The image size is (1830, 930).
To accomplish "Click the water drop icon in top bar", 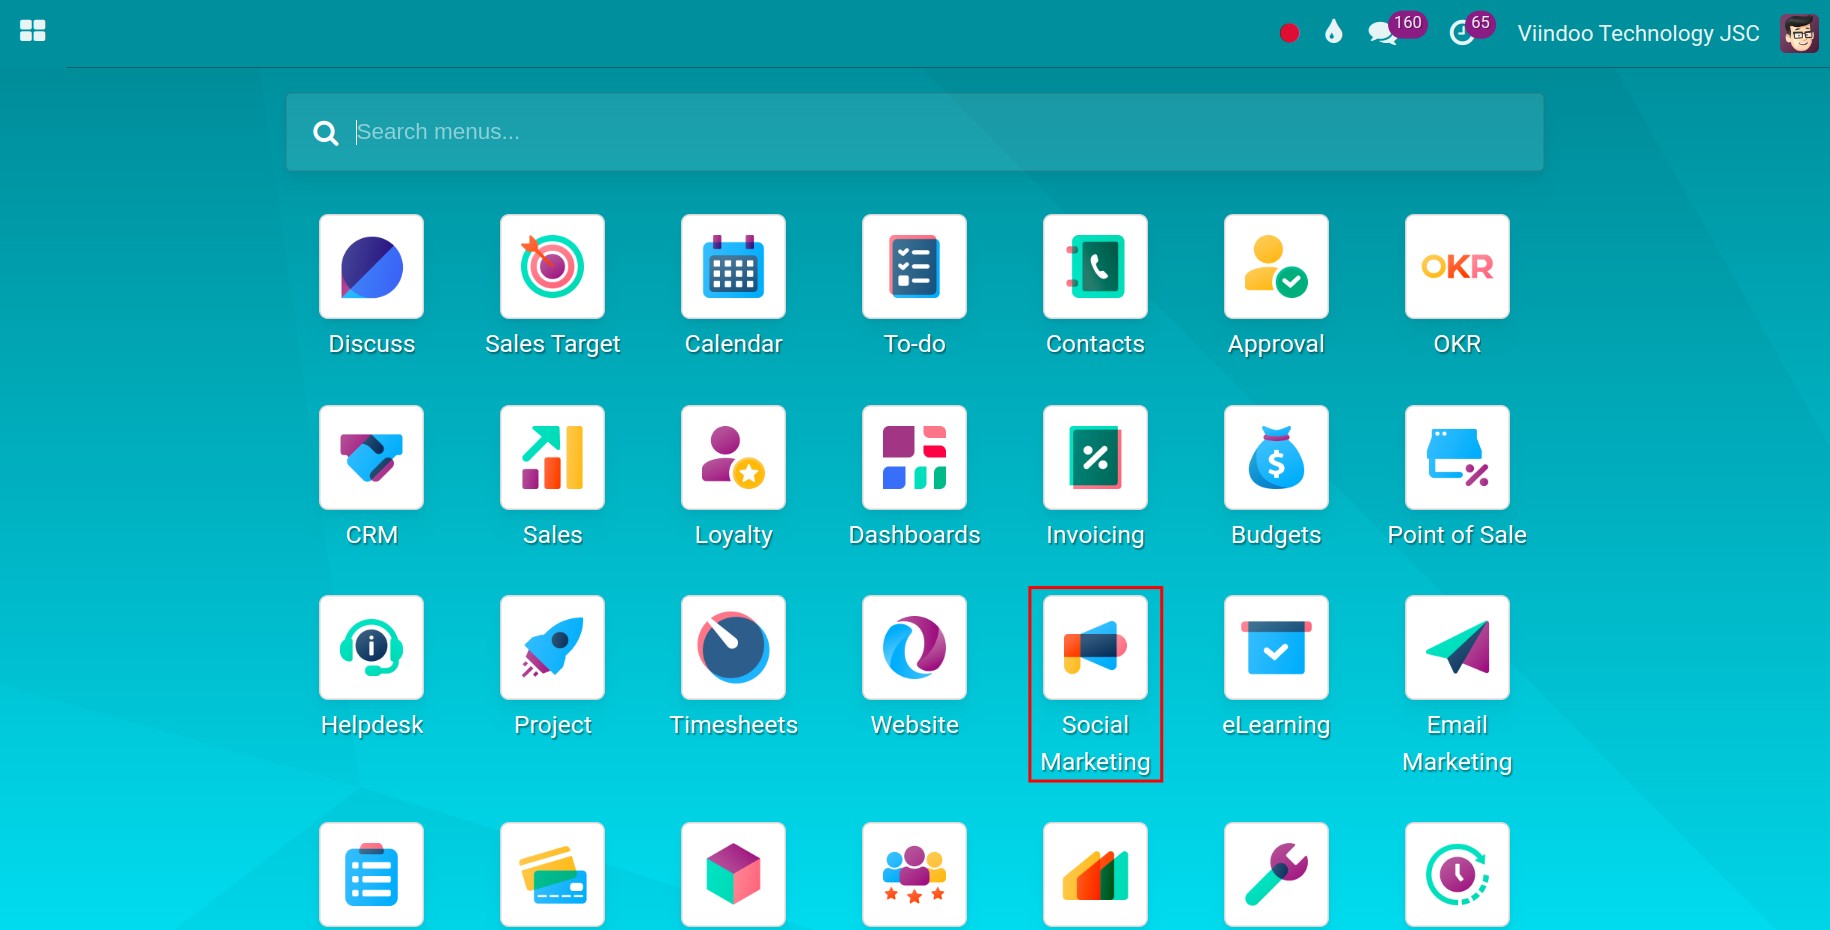I will click(1333, 32).
